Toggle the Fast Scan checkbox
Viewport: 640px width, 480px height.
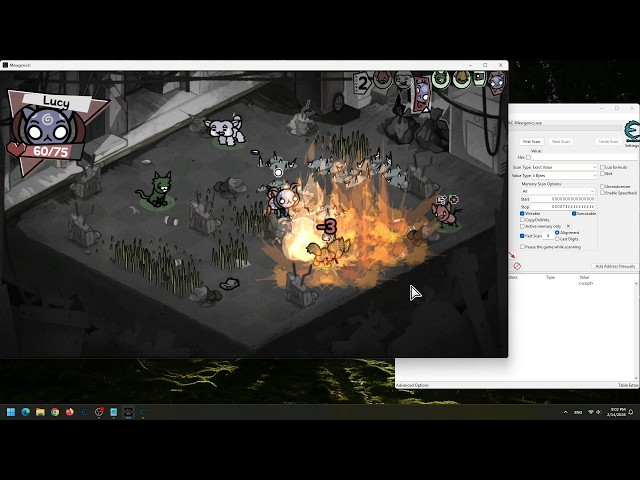click(x=522, y=236)
